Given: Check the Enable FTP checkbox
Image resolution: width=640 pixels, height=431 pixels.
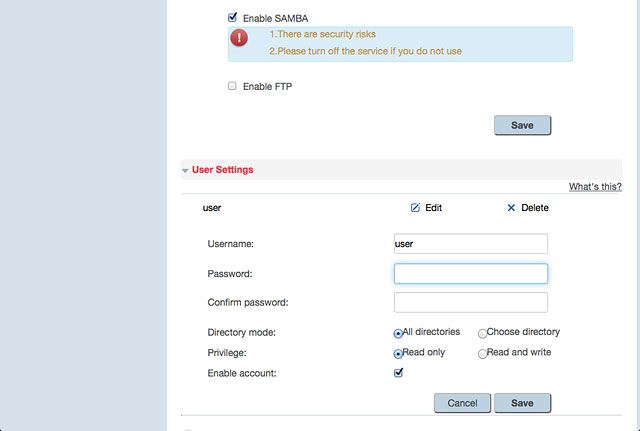Looking at the screenshot, I should coord(232,86).
